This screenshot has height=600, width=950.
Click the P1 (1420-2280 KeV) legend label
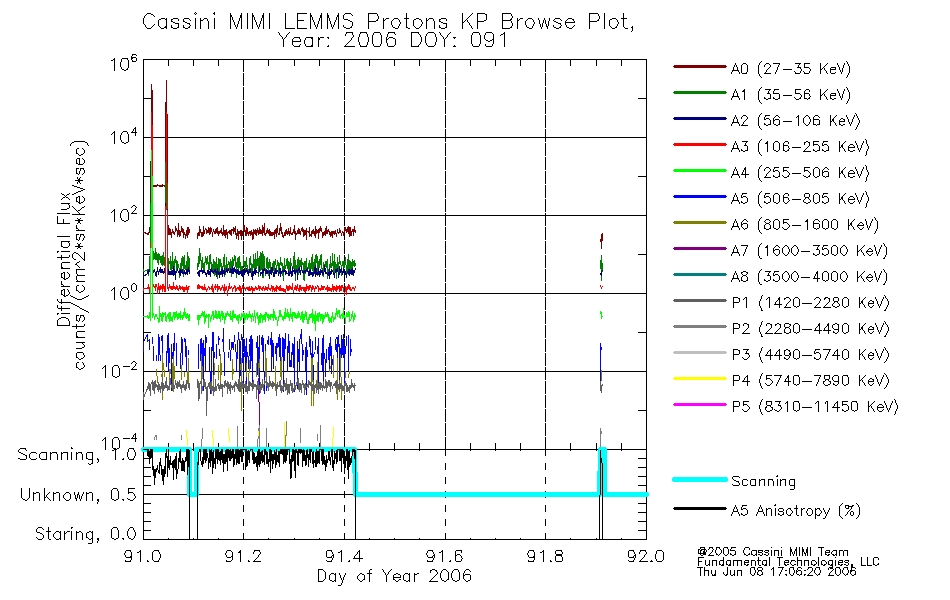[810, 303]
